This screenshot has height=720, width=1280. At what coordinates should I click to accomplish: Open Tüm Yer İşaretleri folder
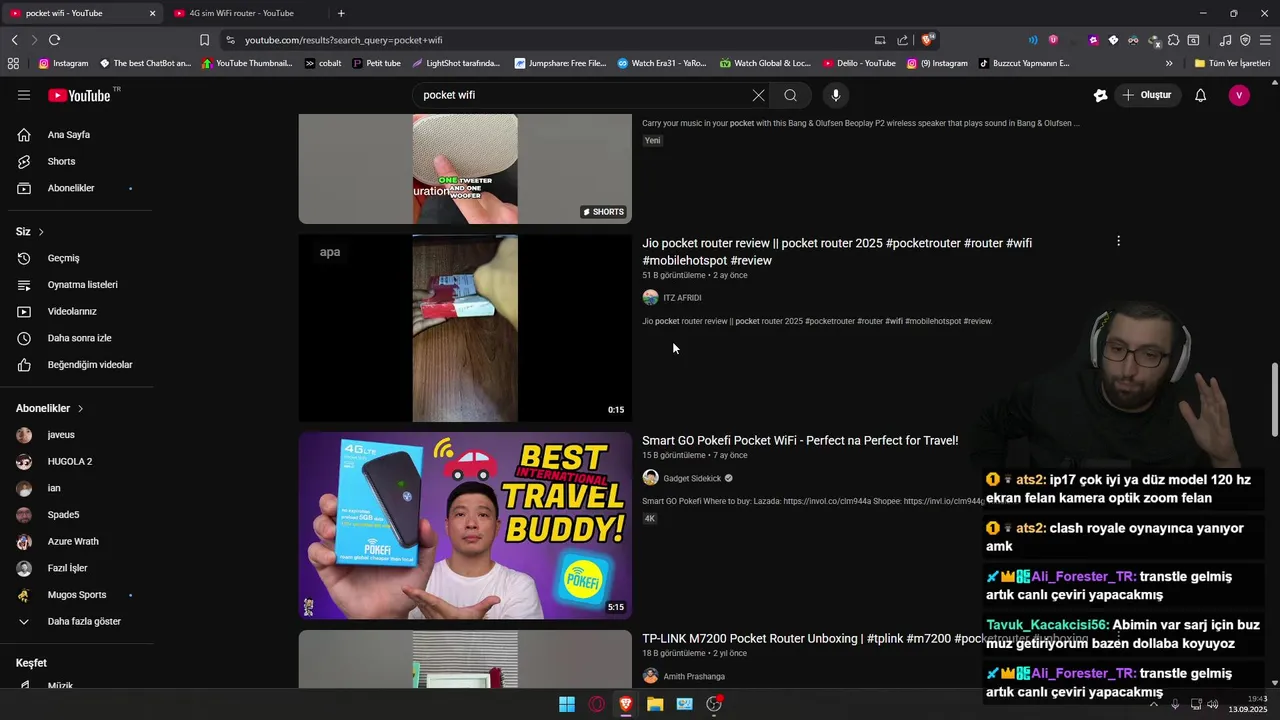click(1232, 63)
